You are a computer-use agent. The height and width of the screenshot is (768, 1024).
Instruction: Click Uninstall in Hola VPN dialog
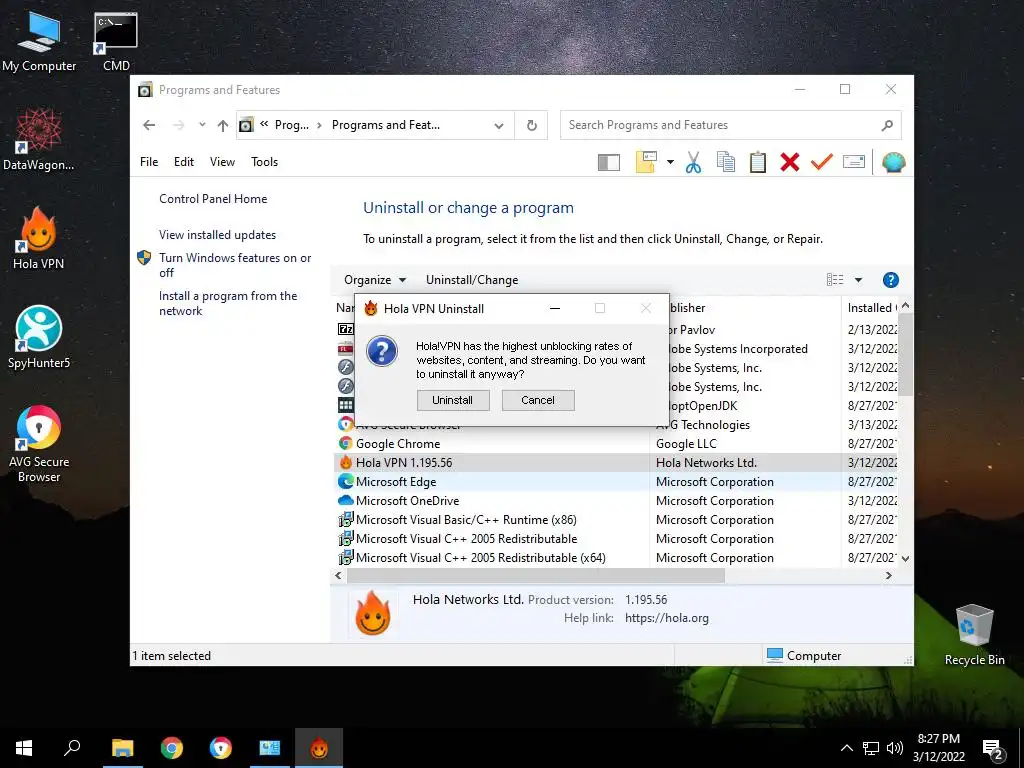click(453, 400)
